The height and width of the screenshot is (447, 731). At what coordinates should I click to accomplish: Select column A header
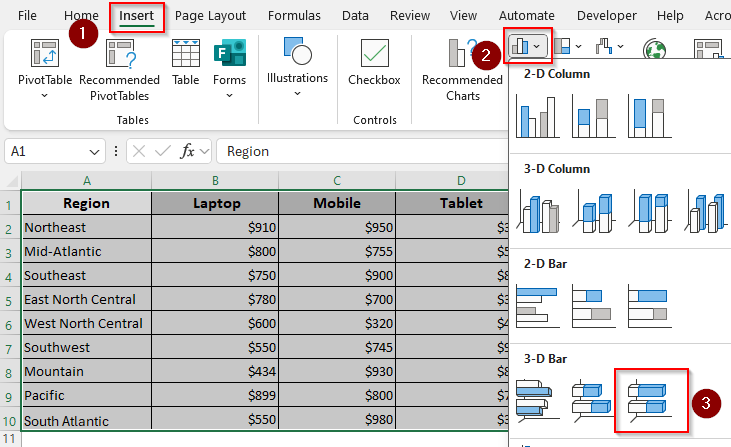pyautogui.click(x=87, y=181)
